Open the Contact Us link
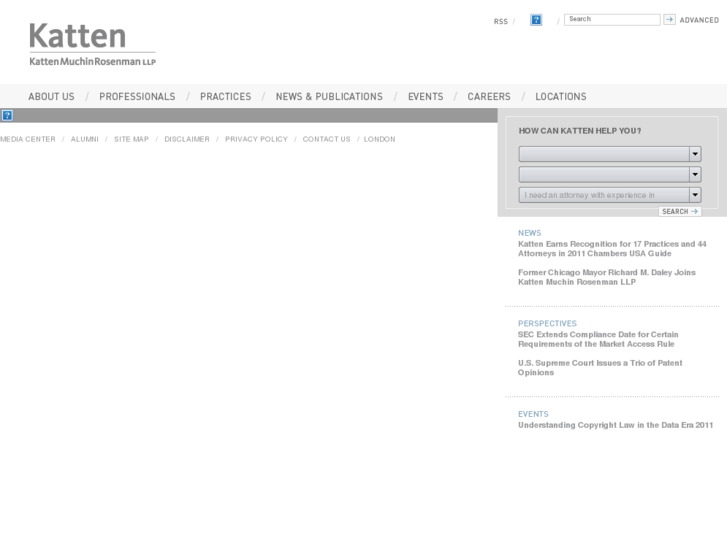Viewport: 727px width, 545px height. pyautogui.click(x=326, y=139)
